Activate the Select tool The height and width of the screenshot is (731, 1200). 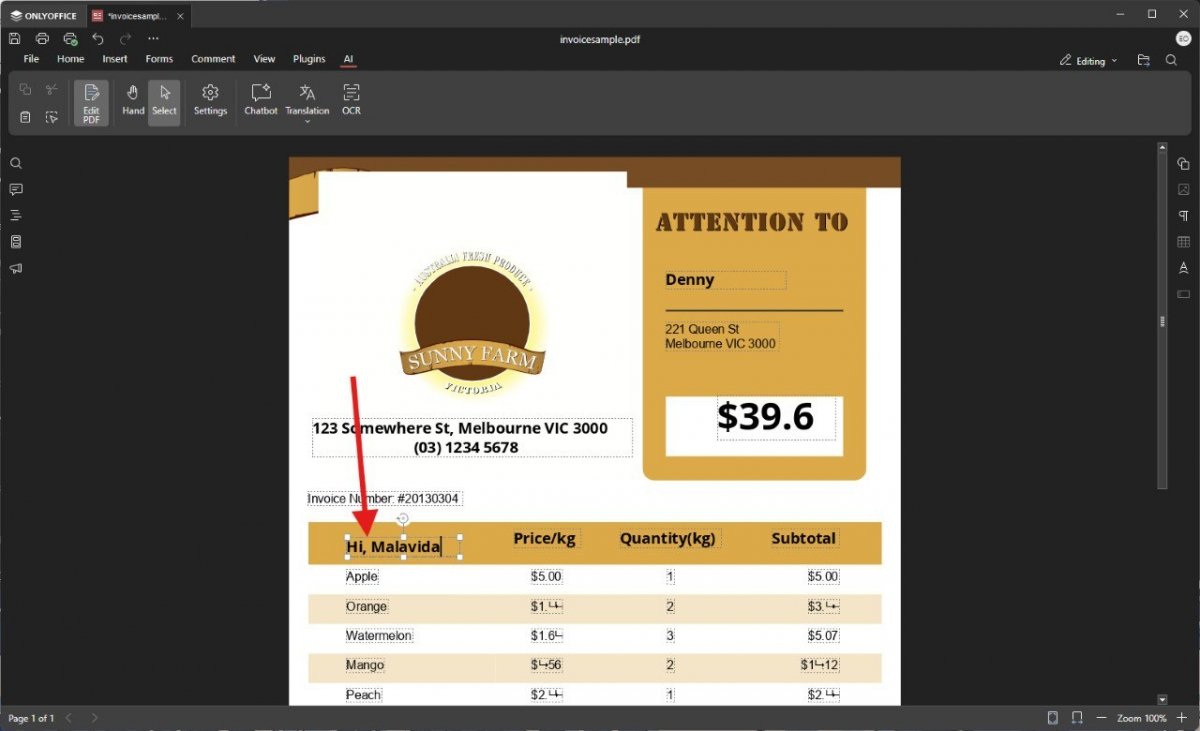[x=164, y=99]
